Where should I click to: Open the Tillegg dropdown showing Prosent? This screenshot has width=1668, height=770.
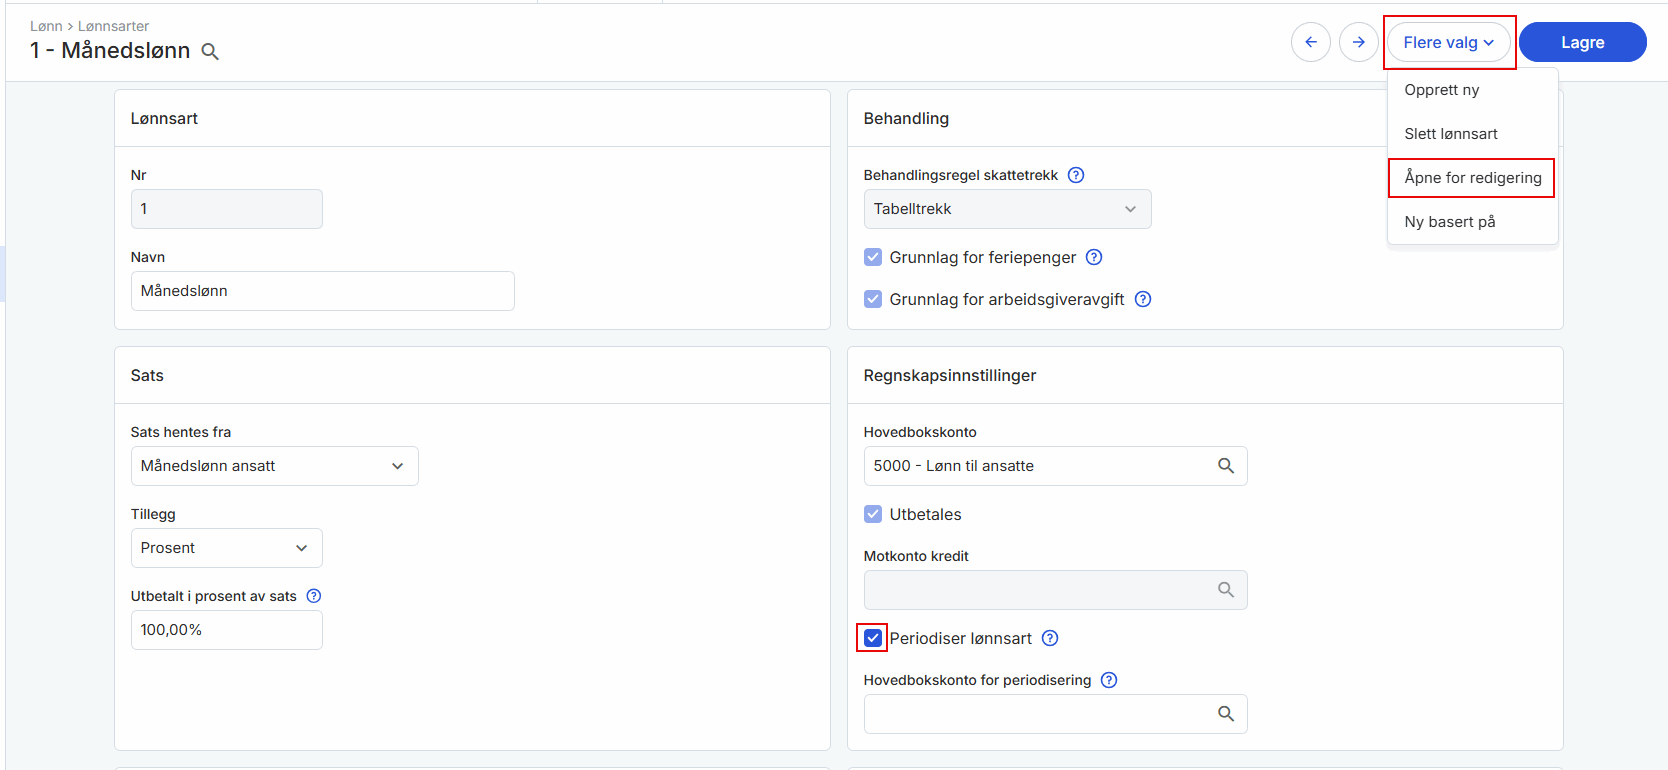tap(226, 548)
